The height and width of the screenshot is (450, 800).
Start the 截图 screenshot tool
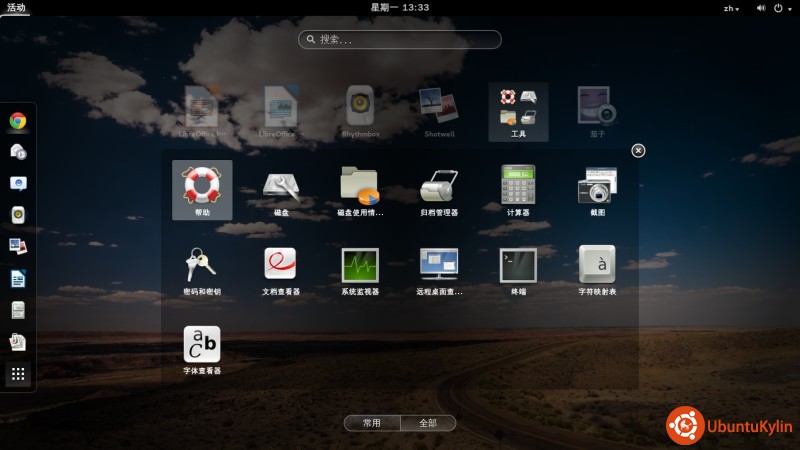(598, 187)
